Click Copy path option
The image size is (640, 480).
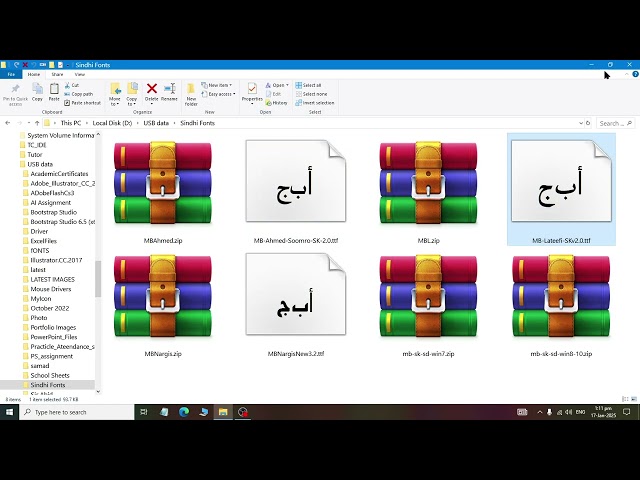pyautogui.click(x=78, y=94)
